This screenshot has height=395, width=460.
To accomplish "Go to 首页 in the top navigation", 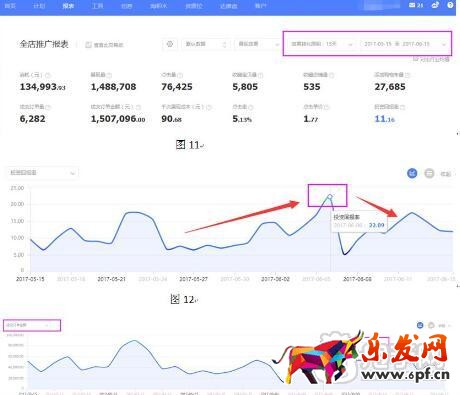I will 10,6.
